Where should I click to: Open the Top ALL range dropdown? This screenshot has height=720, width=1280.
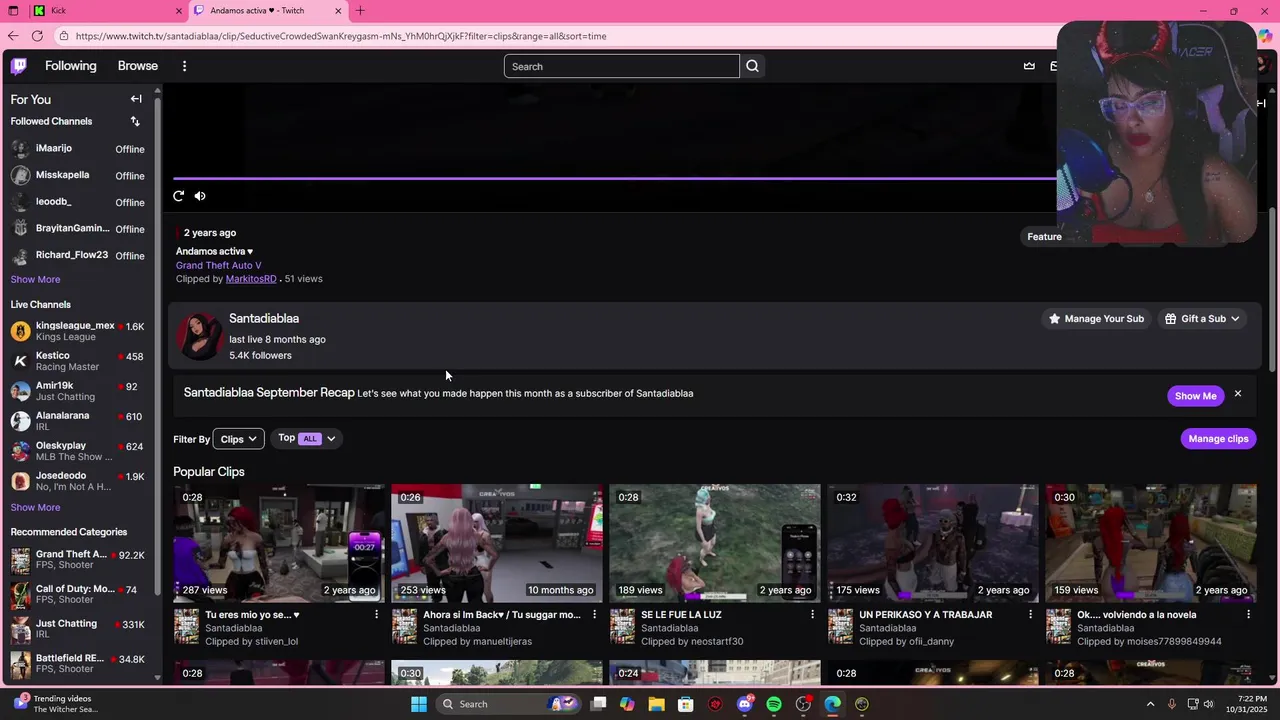[x=307, y=438]
